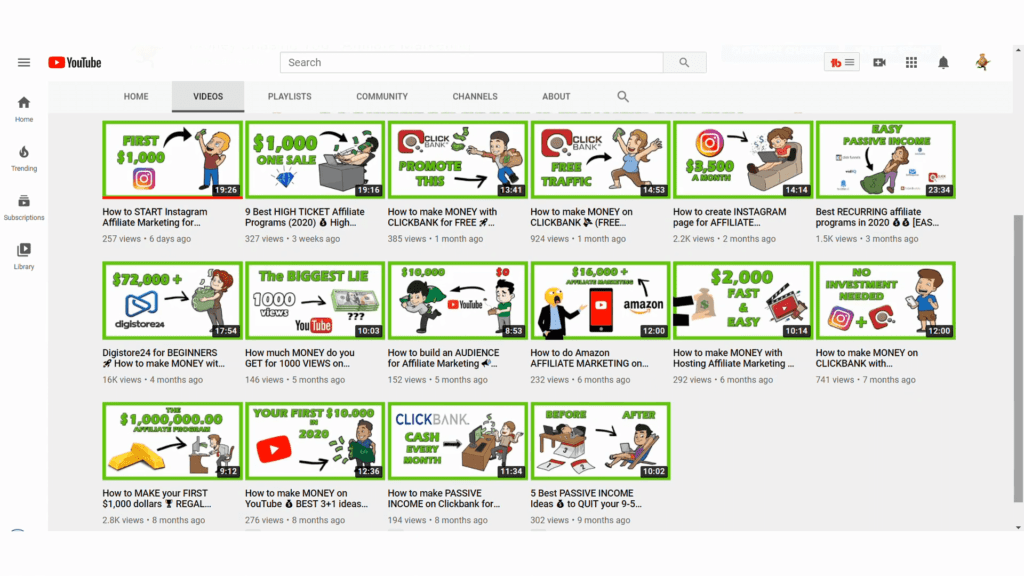Open Subscriptions in sidebar
The image size is (1024, 576).
coord(24,208)
